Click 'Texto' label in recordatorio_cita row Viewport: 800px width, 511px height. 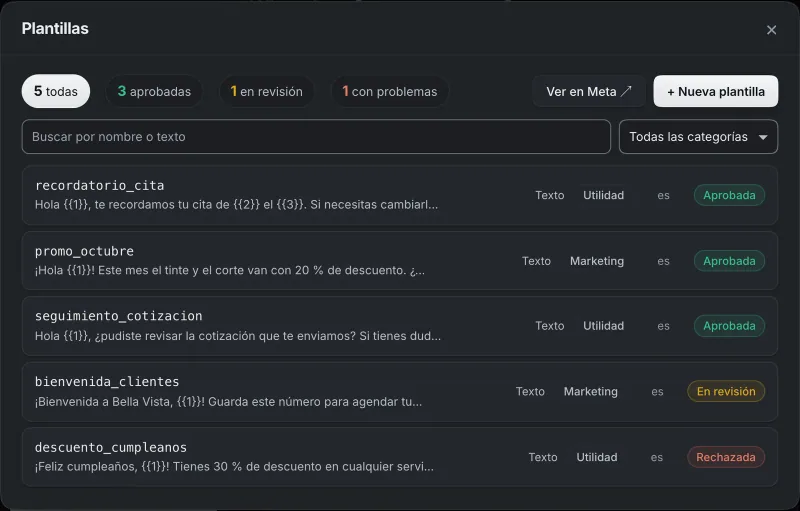pos(549,195)
